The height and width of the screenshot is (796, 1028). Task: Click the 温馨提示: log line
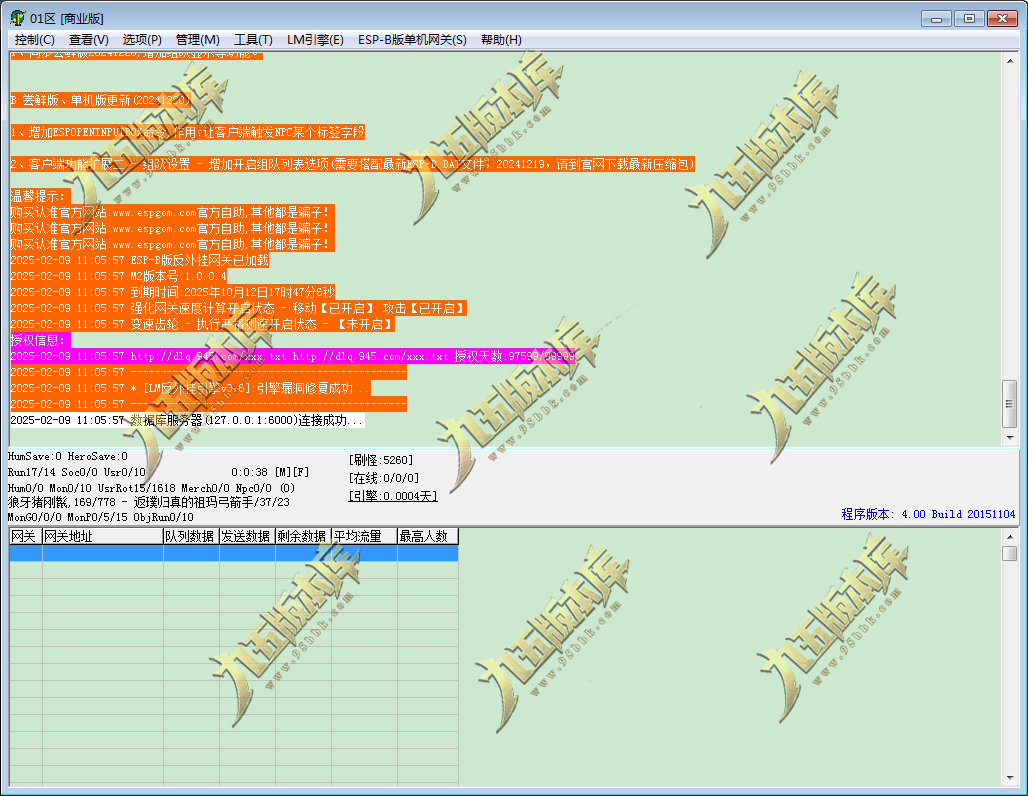(x=40, y=196)
